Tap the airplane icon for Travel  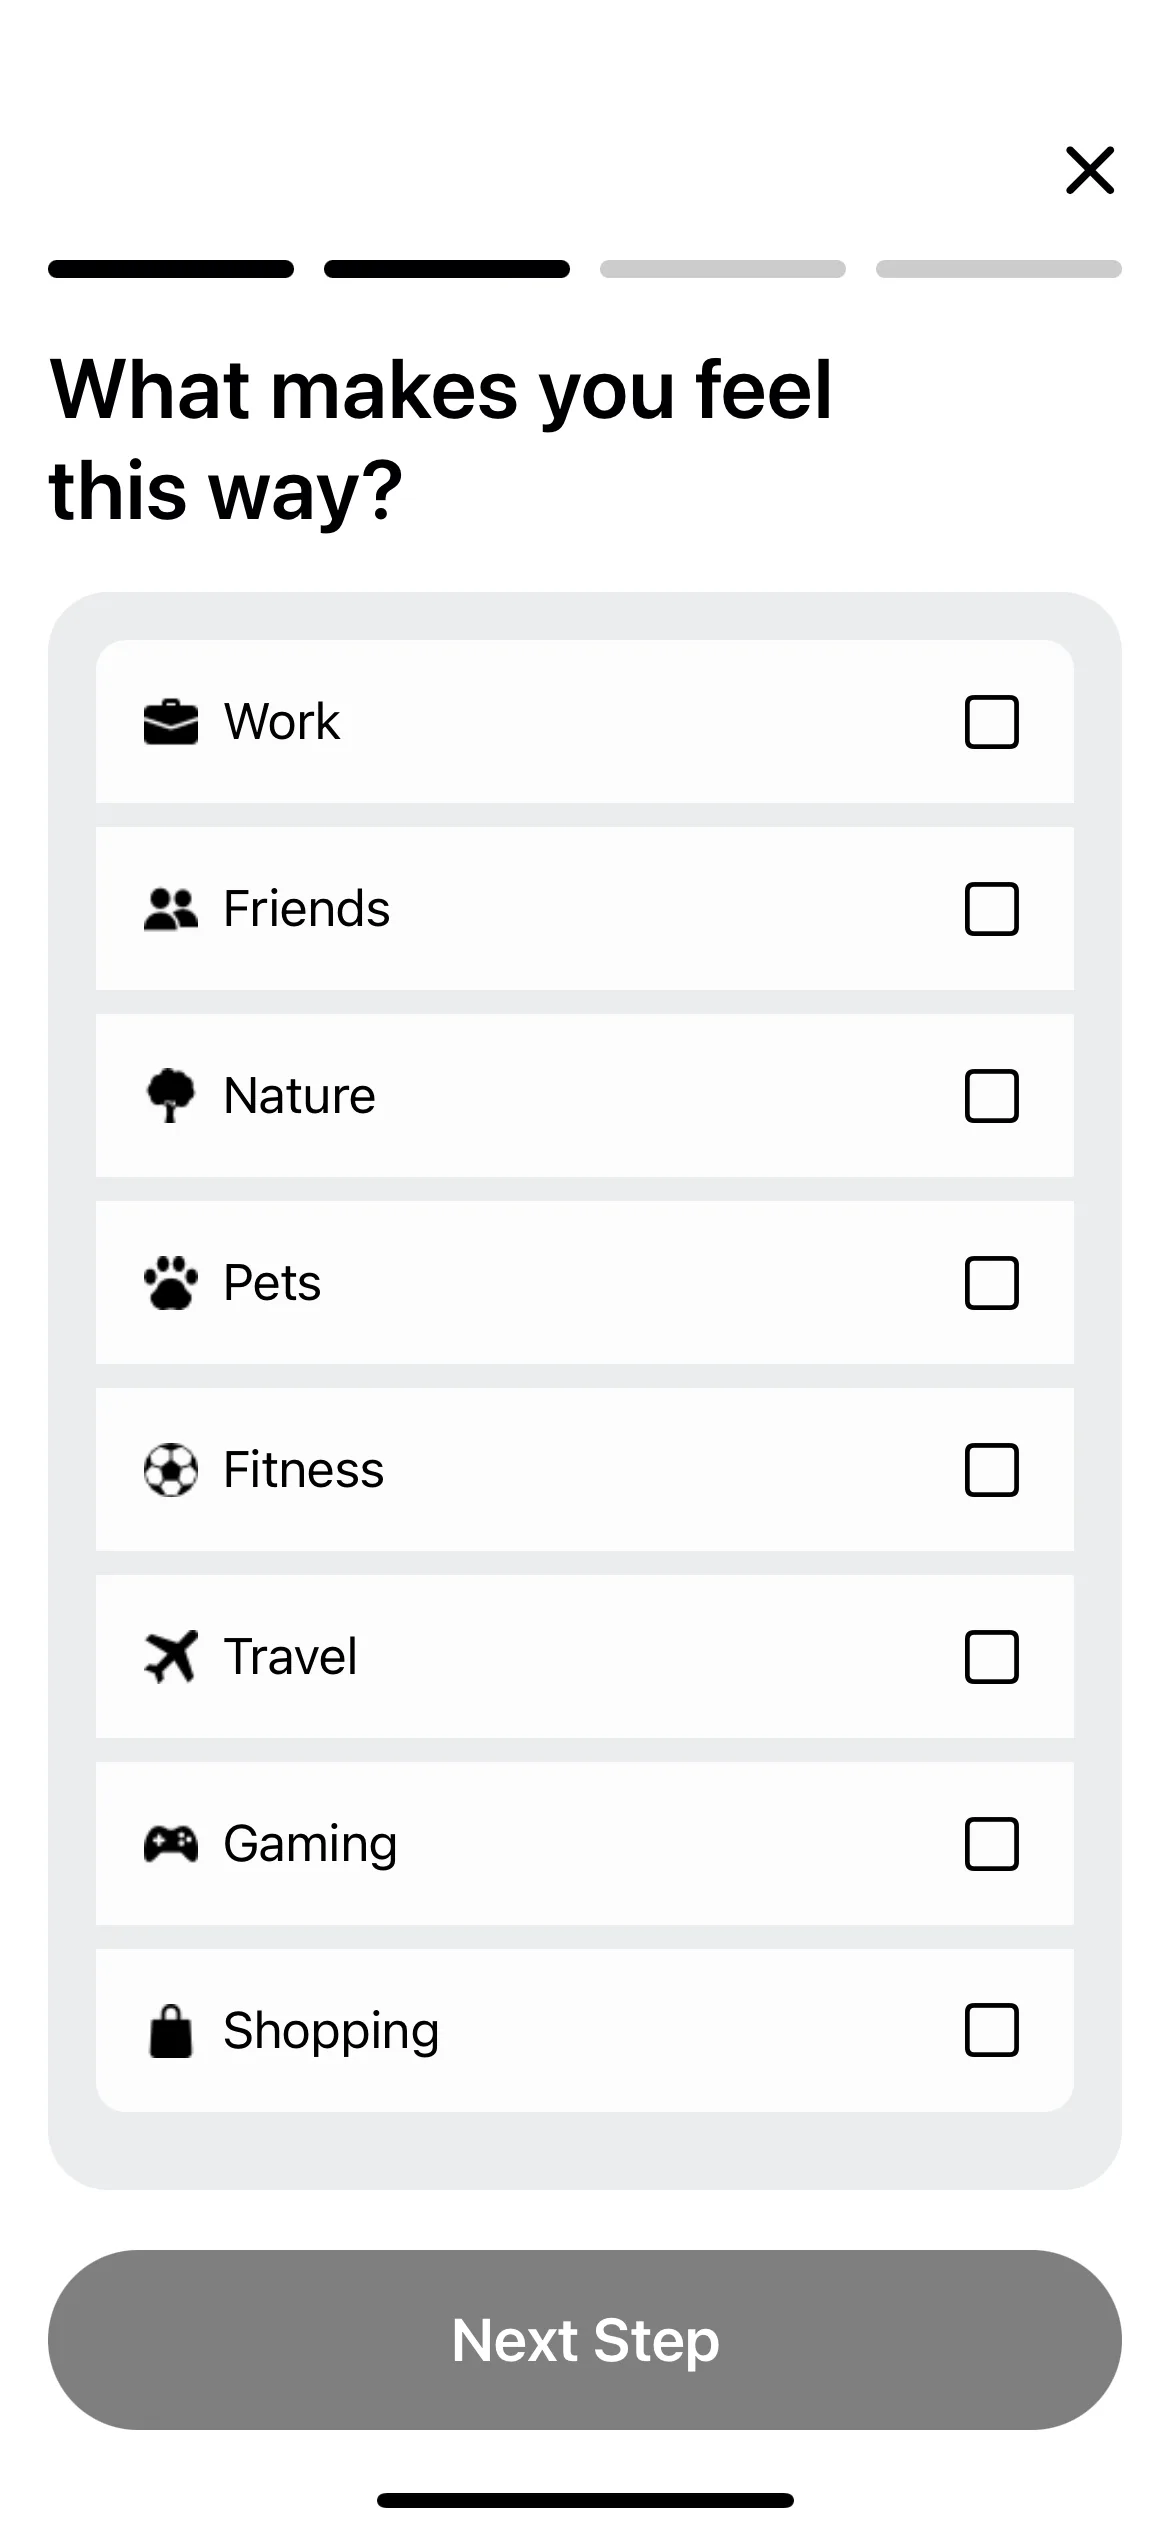[171, 1657]
